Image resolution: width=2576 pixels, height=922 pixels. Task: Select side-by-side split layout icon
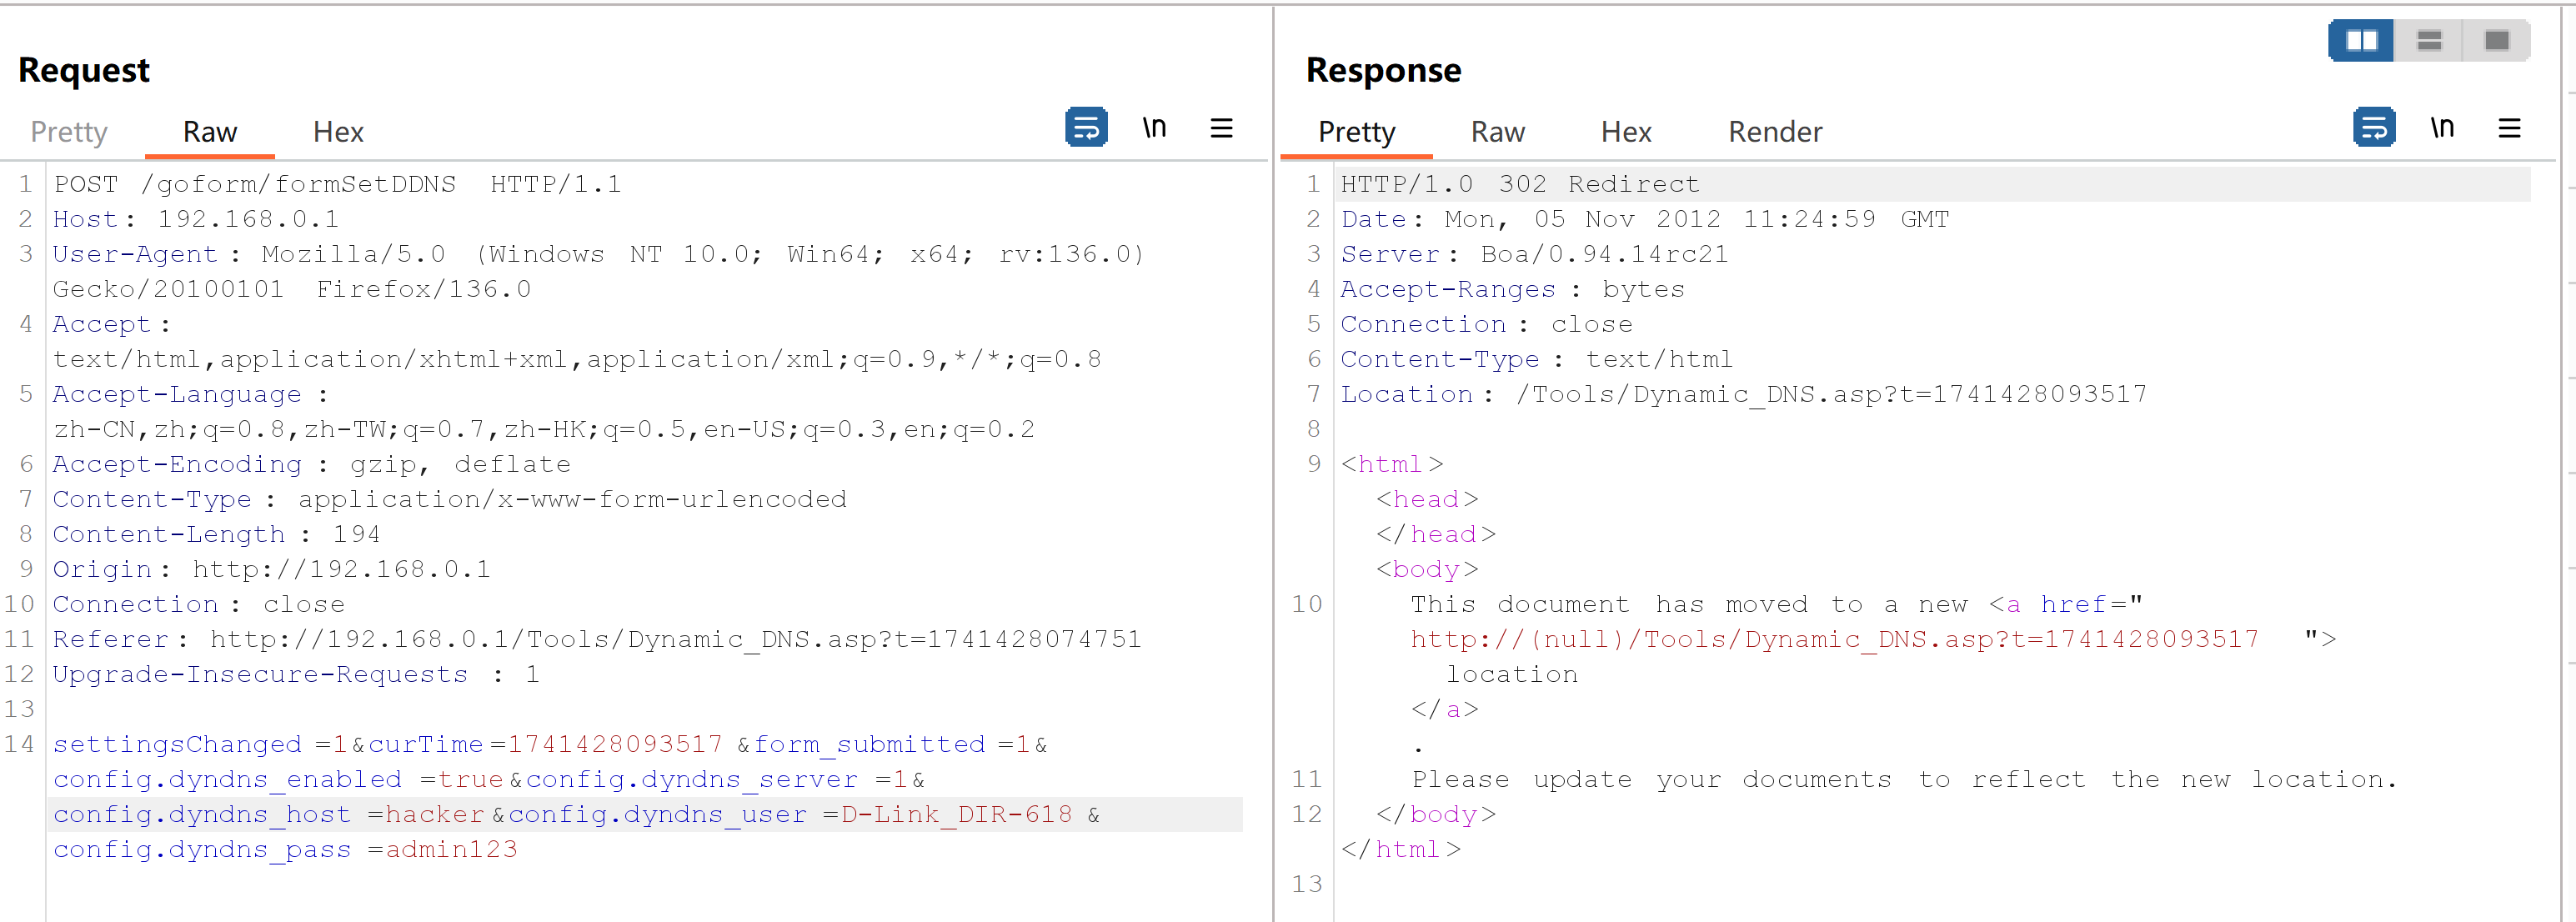(2361, 40)
